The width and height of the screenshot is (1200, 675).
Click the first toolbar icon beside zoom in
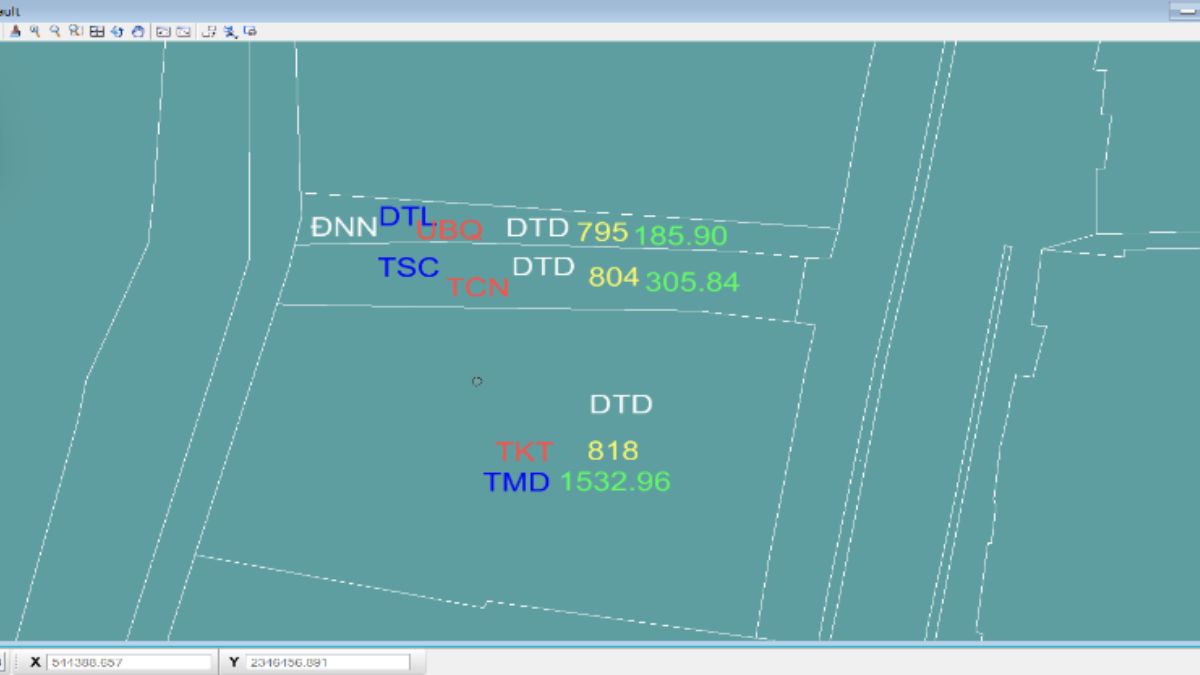coord(16,31)
